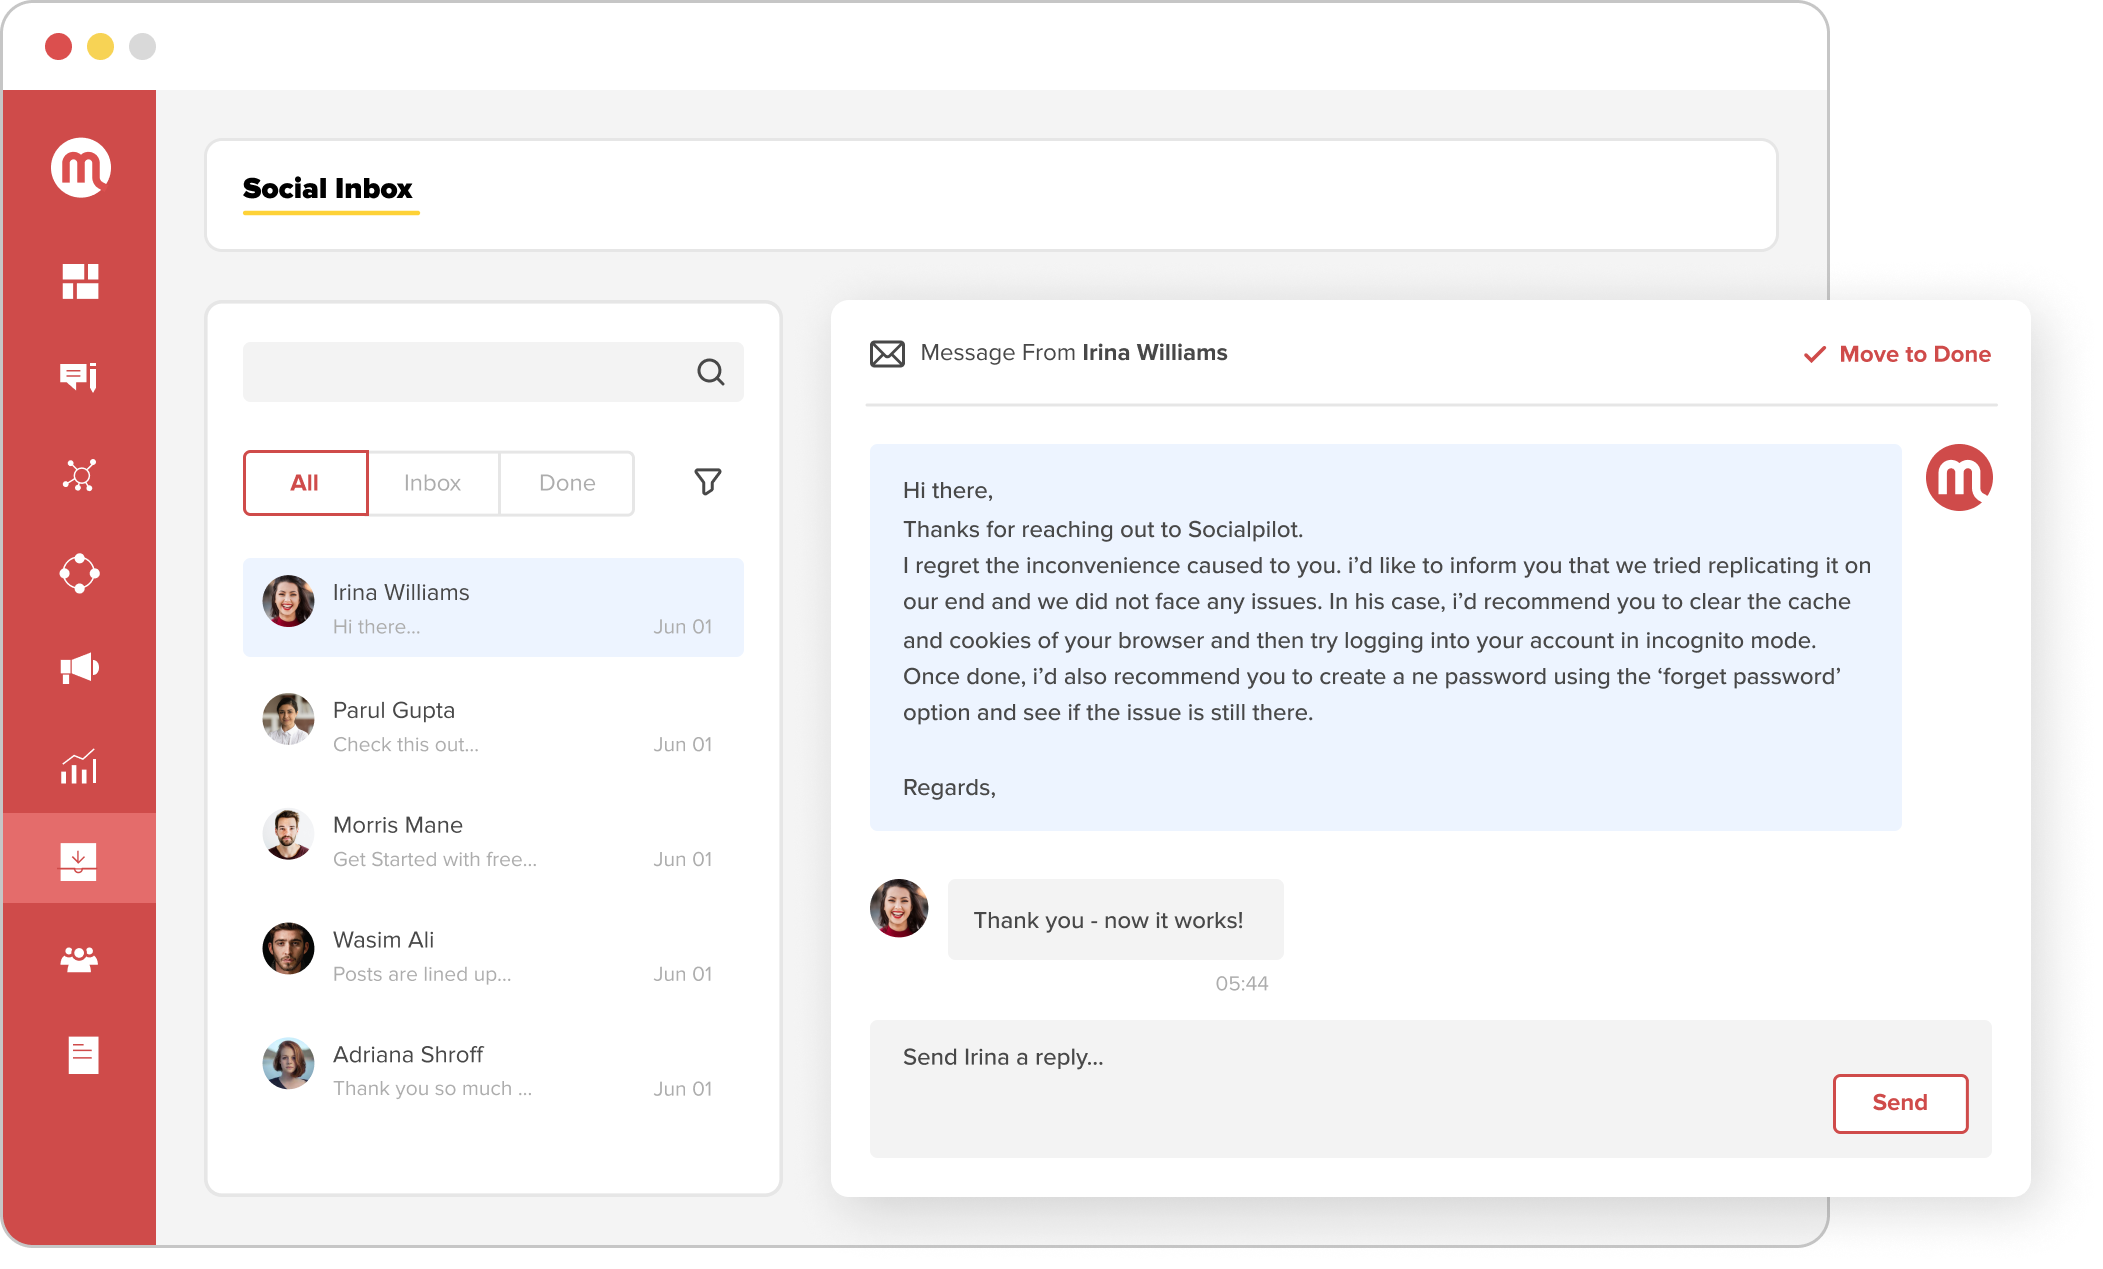This screenshot has height=1269, width=2103.
Task: Click the search magnifier icon
Action: tap(711, 372)
